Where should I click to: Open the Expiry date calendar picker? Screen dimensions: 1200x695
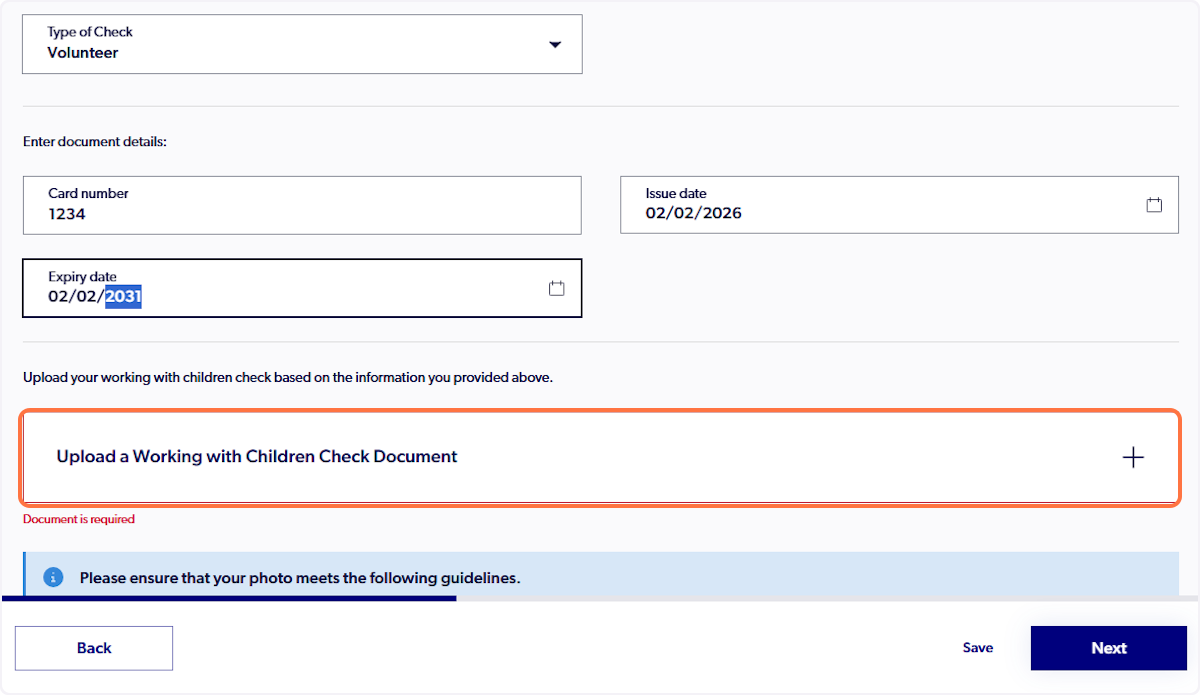point(556,288)
